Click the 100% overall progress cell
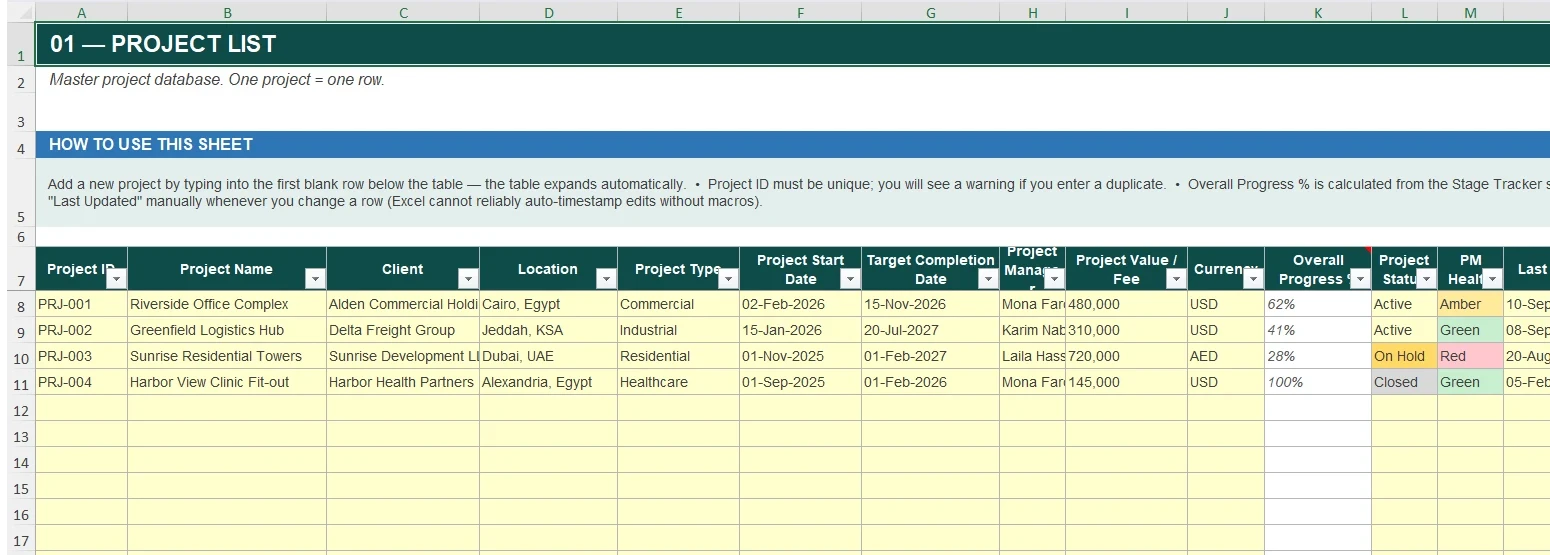1550x555 pixels. point(1318,382)
